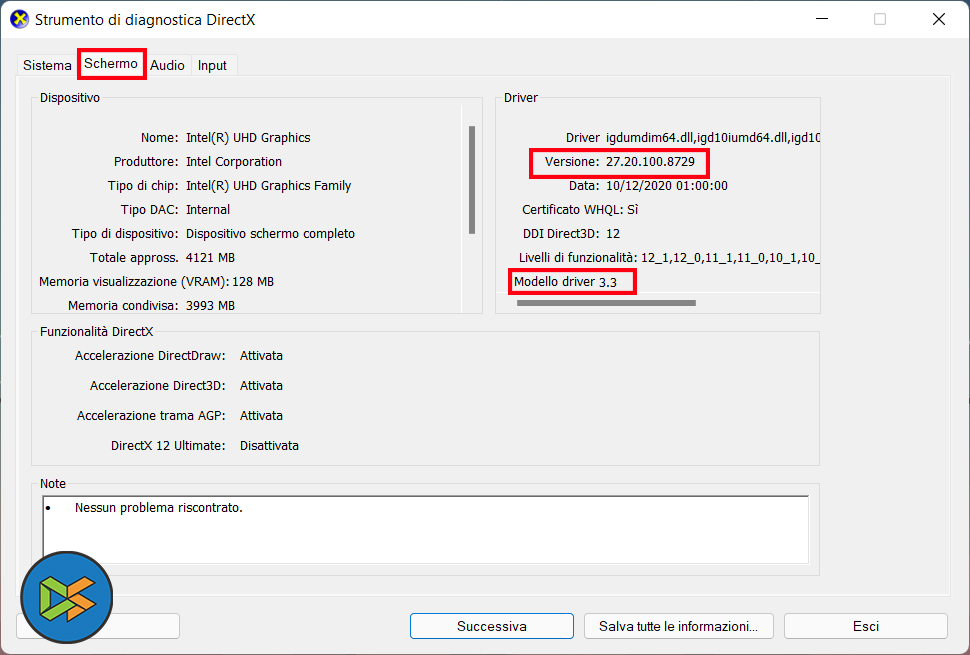This screenshot has width=970, height=655.
Task: Click inside the Note text box
Action: (x=426, y=529)
